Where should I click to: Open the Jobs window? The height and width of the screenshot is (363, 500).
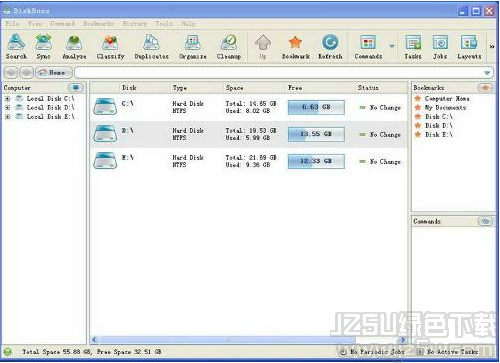pos(440,47)
